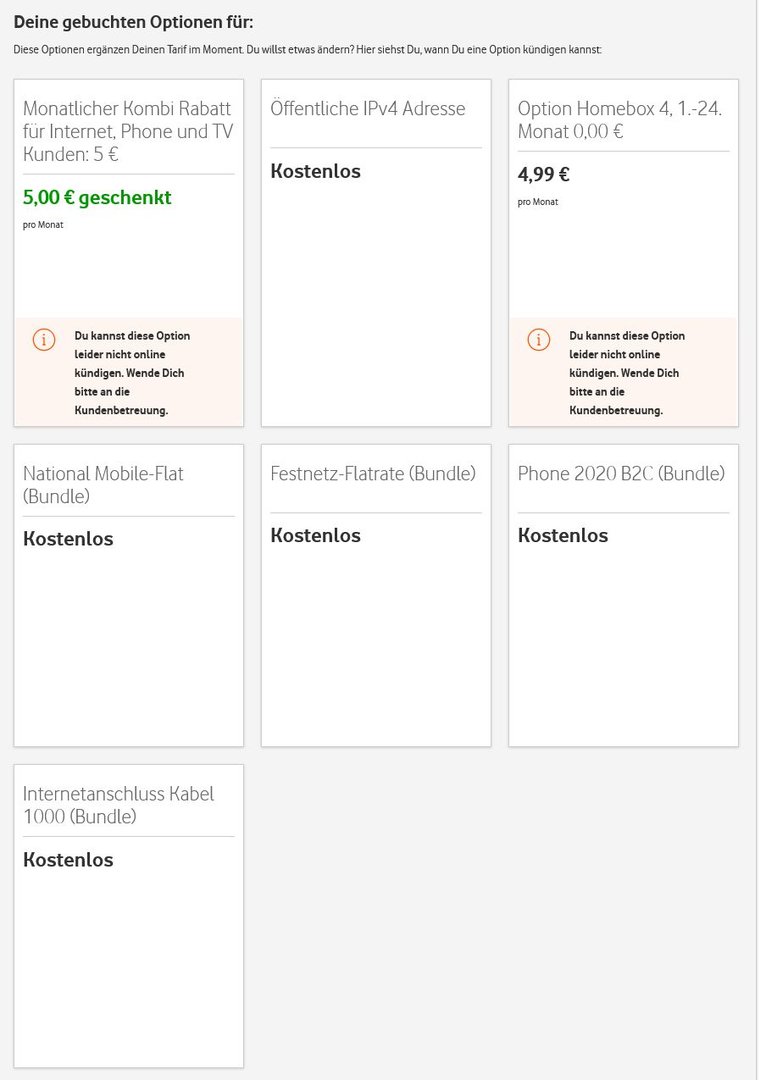The height and width of the screenshot is (1080, 766).
Task: Select the Internetanschluss Kabel 1000 (Bundle) title
Action: [118, 804]
